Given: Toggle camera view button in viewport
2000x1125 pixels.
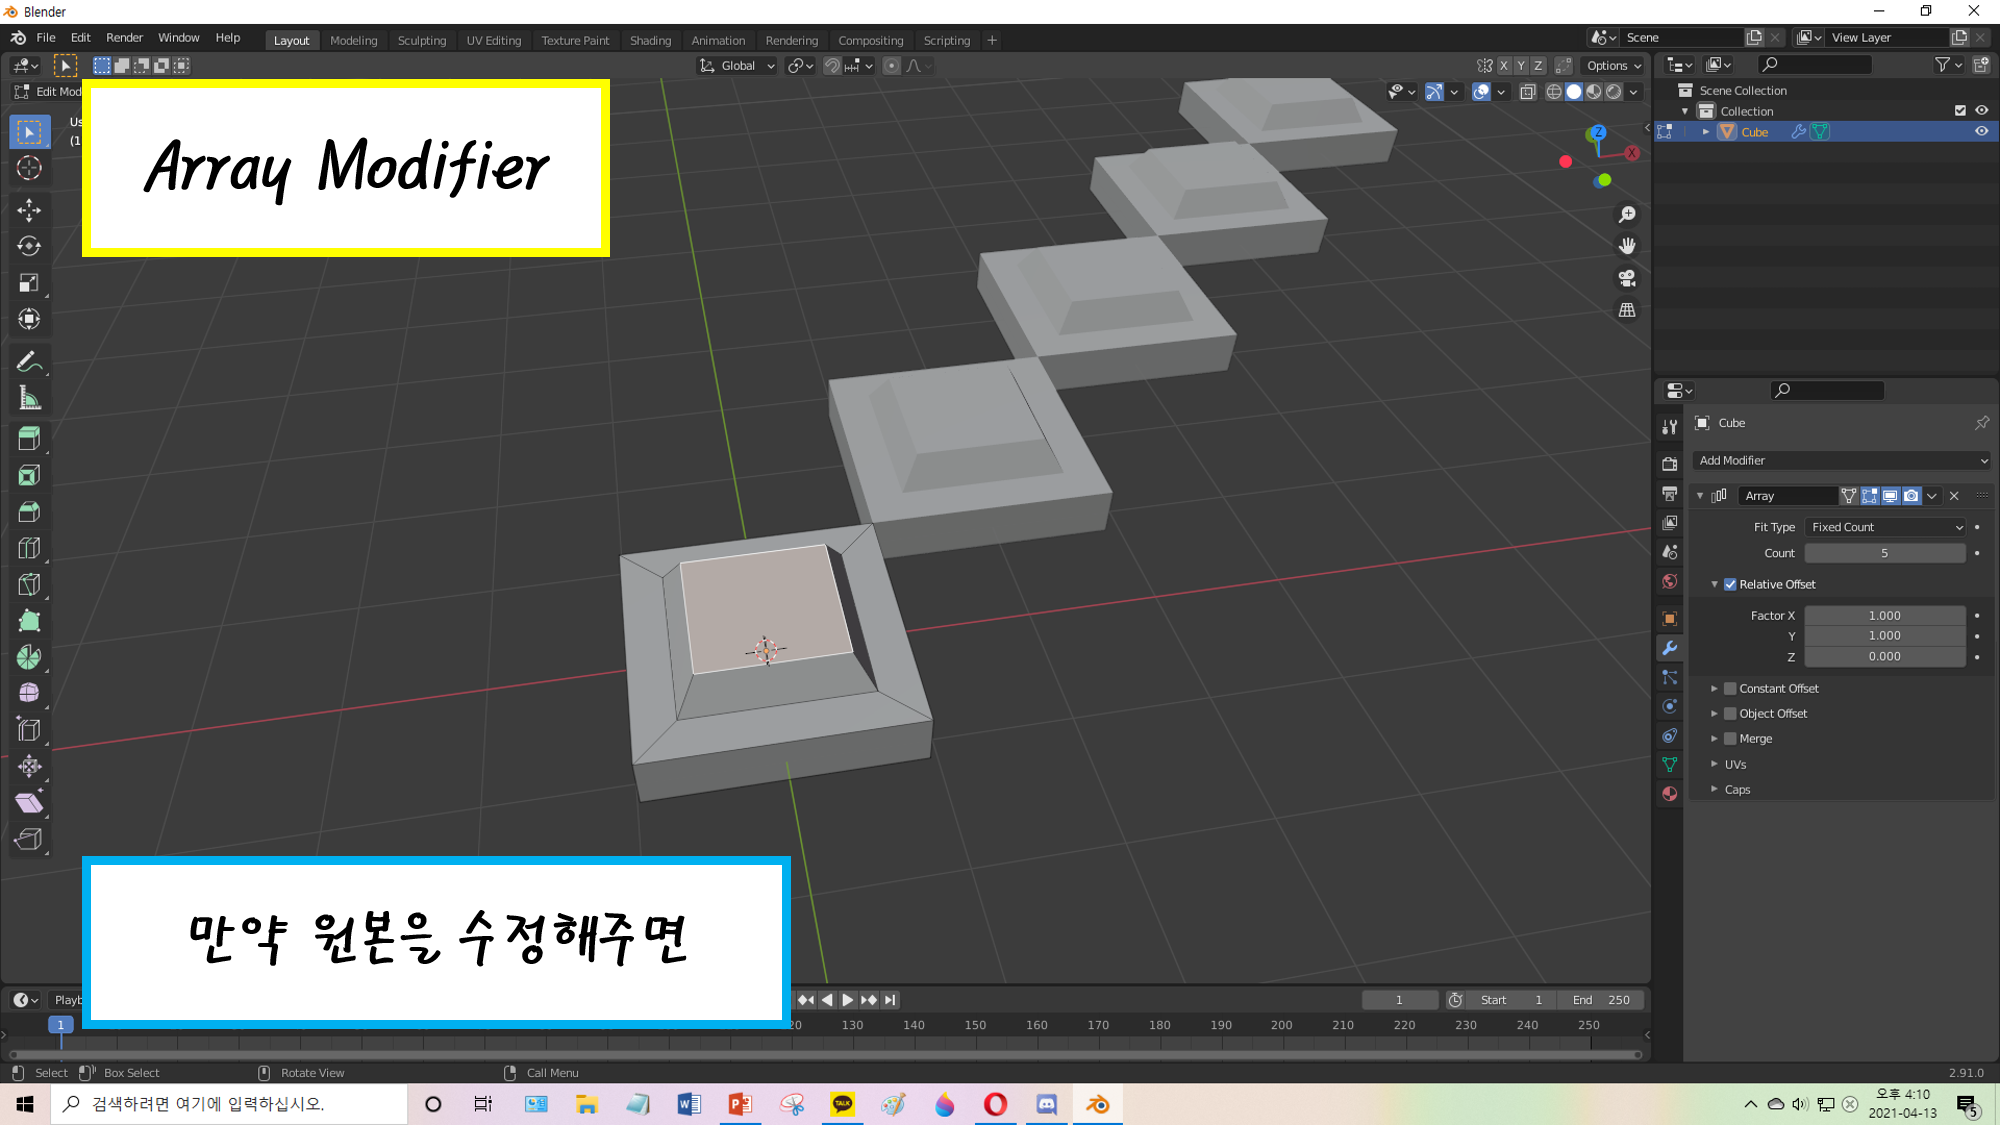Looking at the screenshot, I should click(1627, 278).
